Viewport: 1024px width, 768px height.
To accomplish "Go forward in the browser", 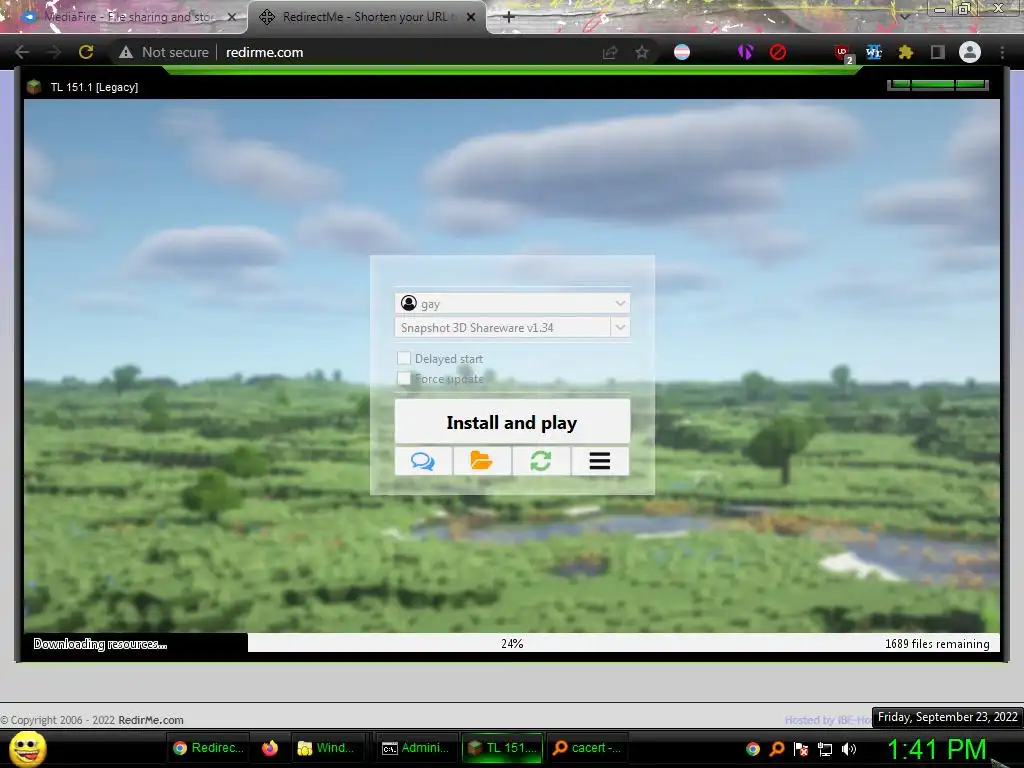I will 54,52.
